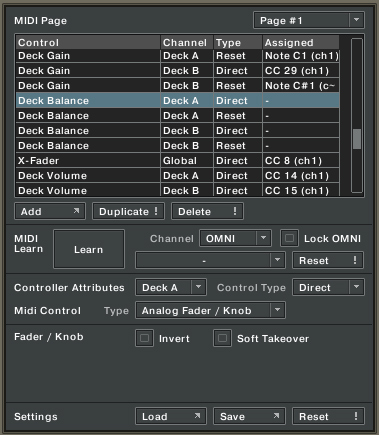Click the 'CC 14 (ch1)' assignment cell
This screenshot has width=379, height=435.
coord(301,176)
